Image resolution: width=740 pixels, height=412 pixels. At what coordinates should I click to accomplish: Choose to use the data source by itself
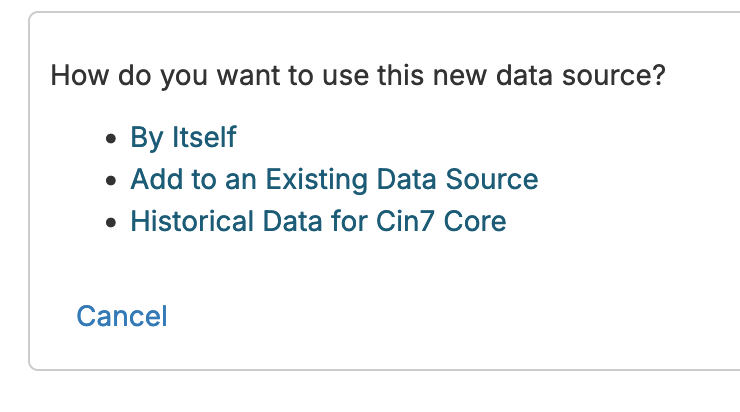pos(183,138)
